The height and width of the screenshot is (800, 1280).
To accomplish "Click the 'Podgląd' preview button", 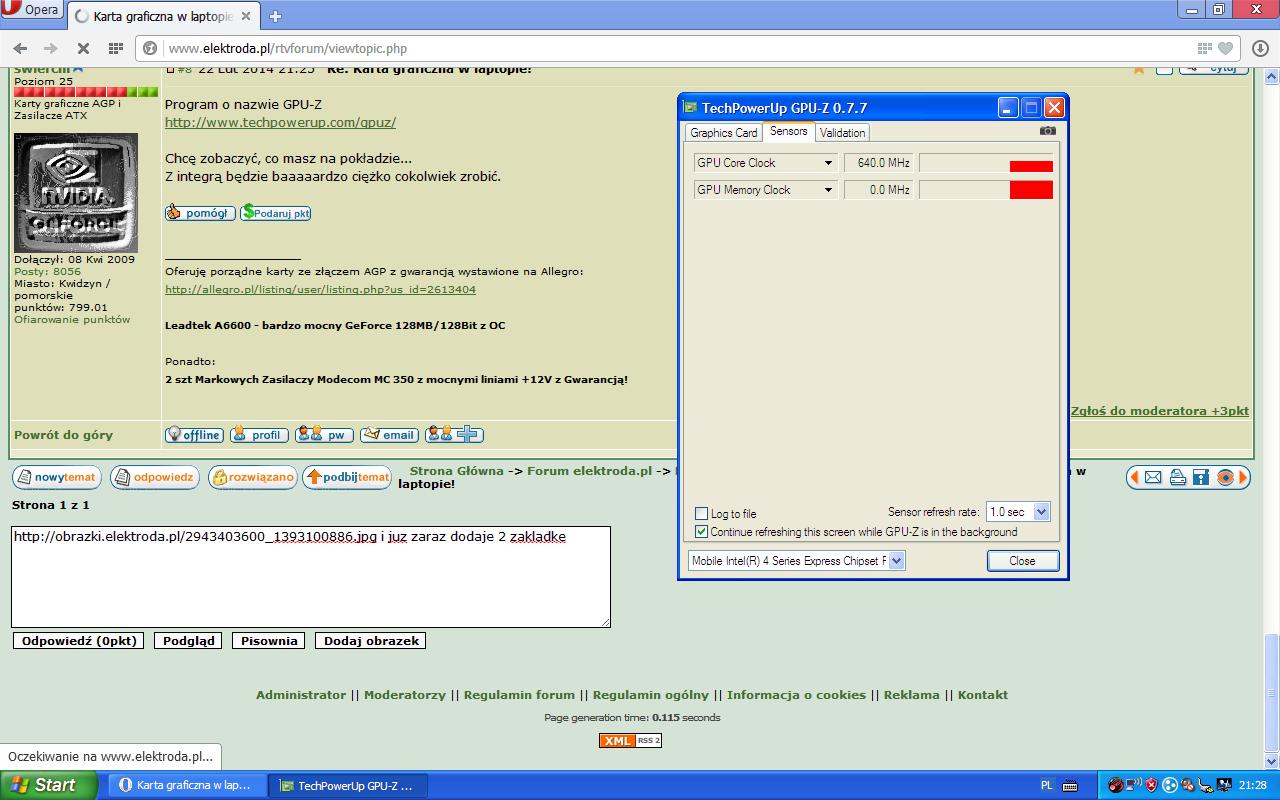I will click(188, 640).
